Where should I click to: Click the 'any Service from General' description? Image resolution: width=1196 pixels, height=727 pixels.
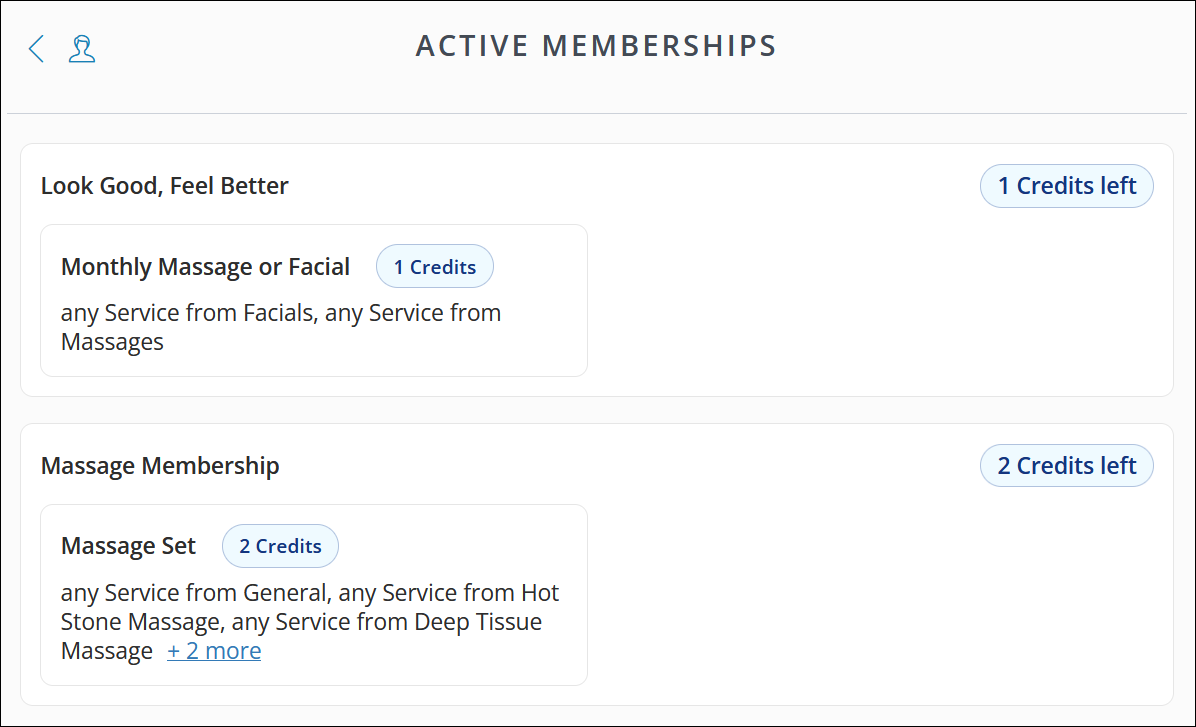(310, 622)
